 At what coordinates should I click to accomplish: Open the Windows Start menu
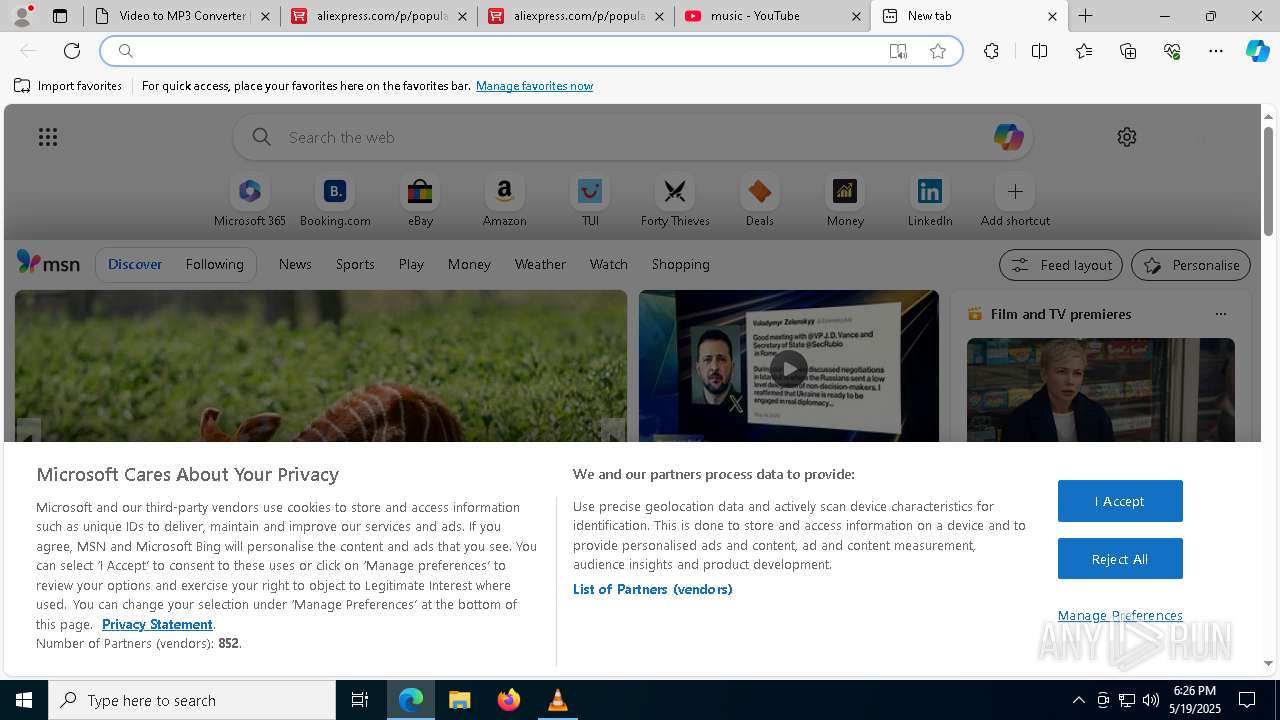(24, 700)
